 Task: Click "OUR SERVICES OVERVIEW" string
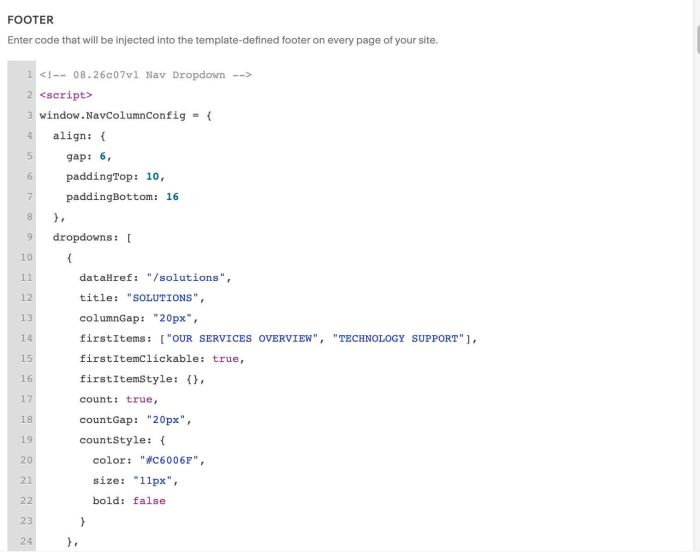(242, 339)
